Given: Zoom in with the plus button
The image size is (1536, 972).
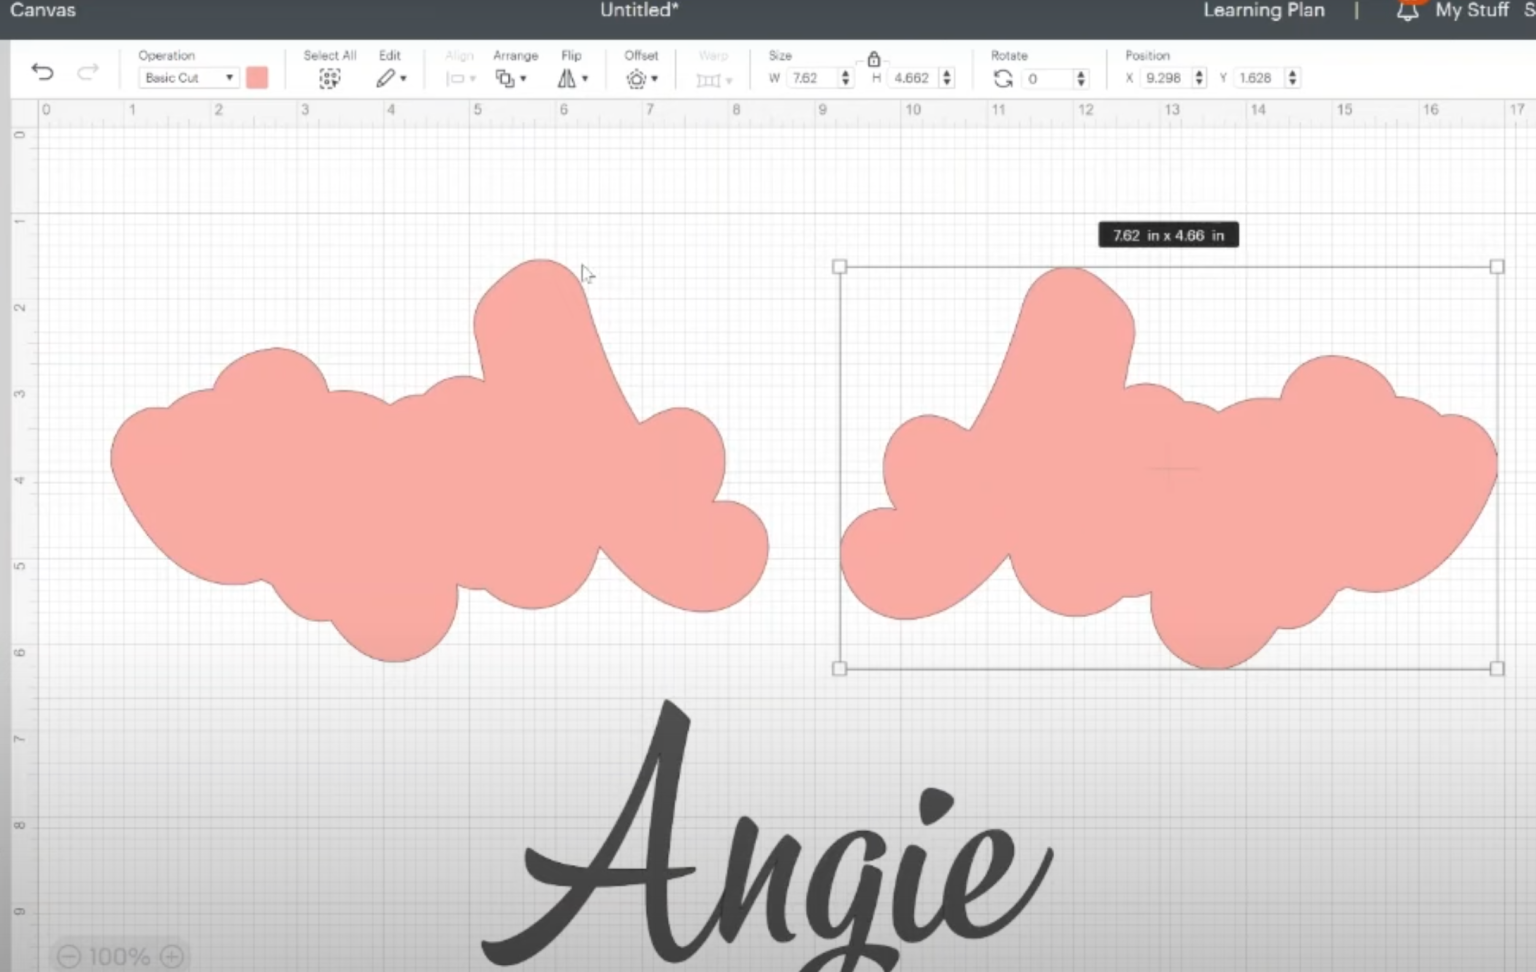Looking at the screenshot, I should coord(172,956).
